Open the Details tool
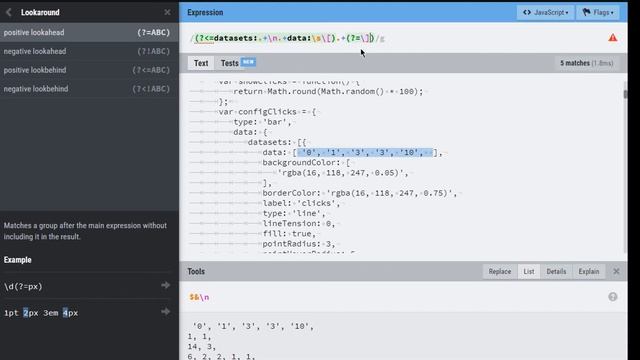 pyautogui.click(x=556, y=271)
